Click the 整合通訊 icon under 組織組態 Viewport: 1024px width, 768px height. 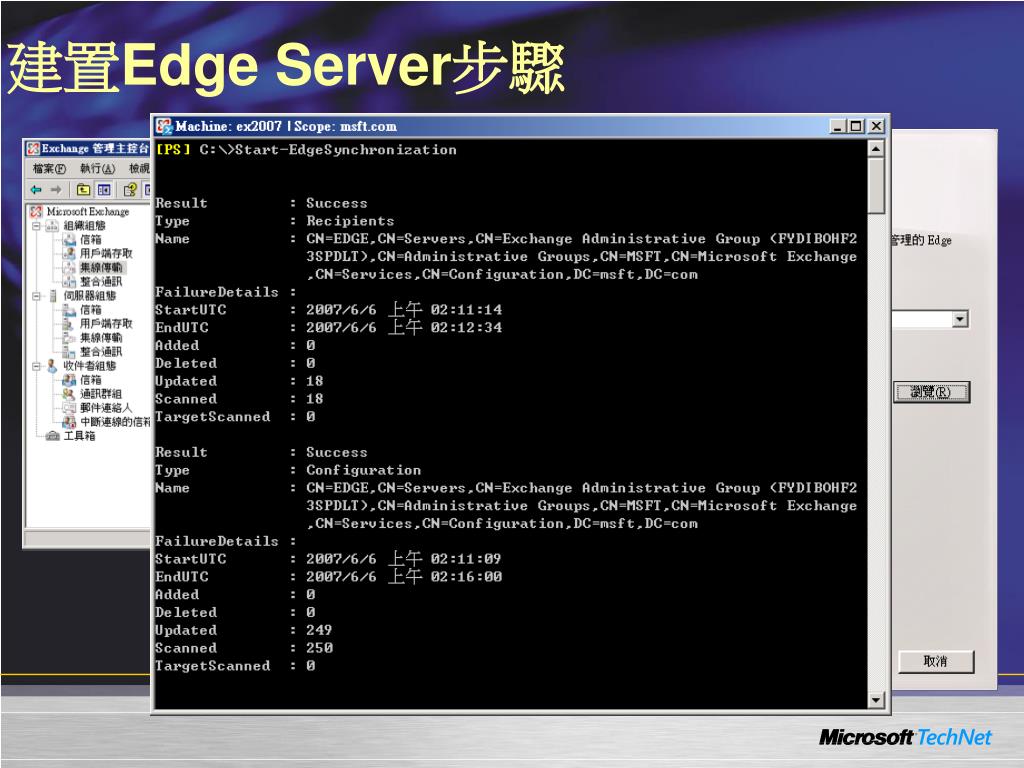coord(69,282)
